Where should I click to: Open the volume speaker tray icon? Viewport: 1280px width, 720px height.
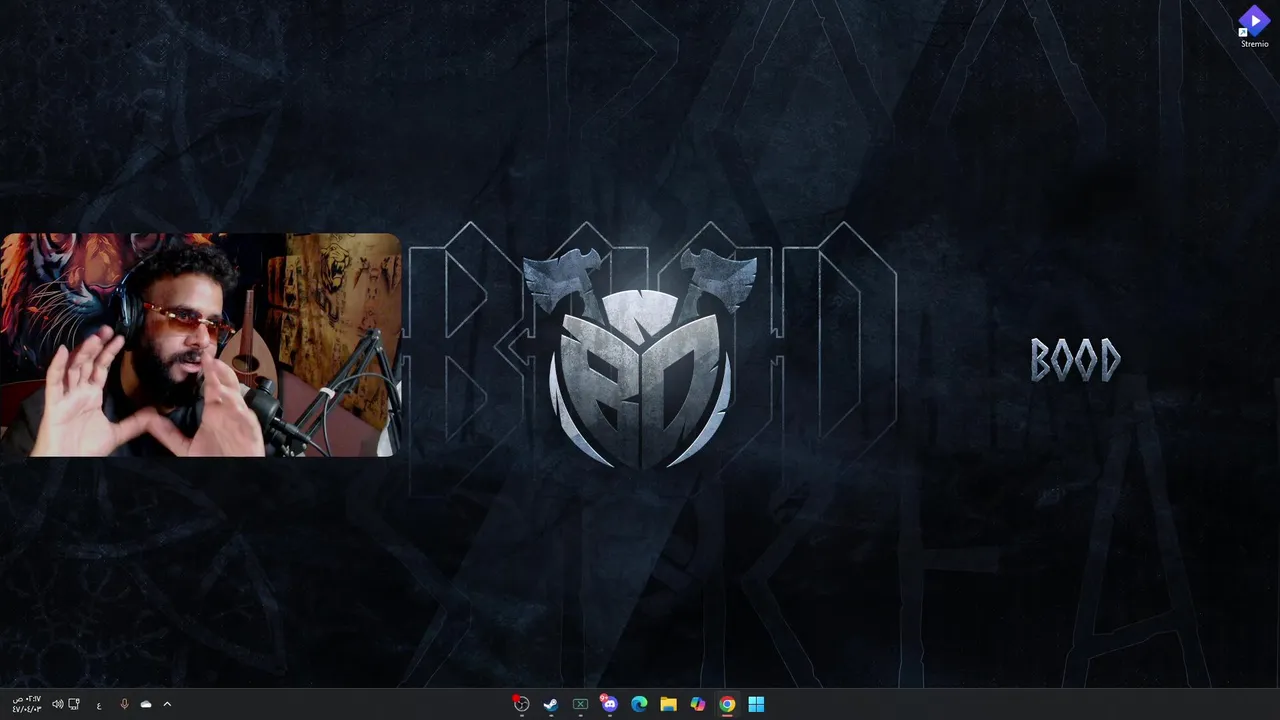pos(57,705)
